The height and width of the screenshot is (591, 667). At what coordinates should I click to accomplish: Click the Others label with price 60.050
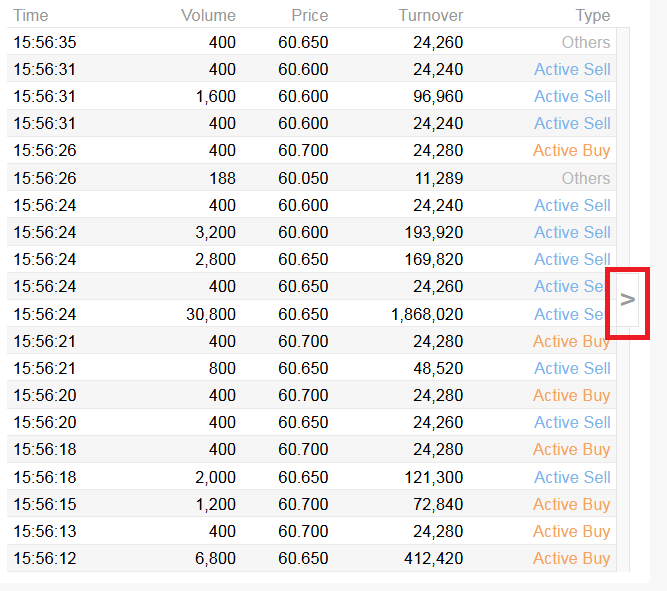click(x=586, y=178)
